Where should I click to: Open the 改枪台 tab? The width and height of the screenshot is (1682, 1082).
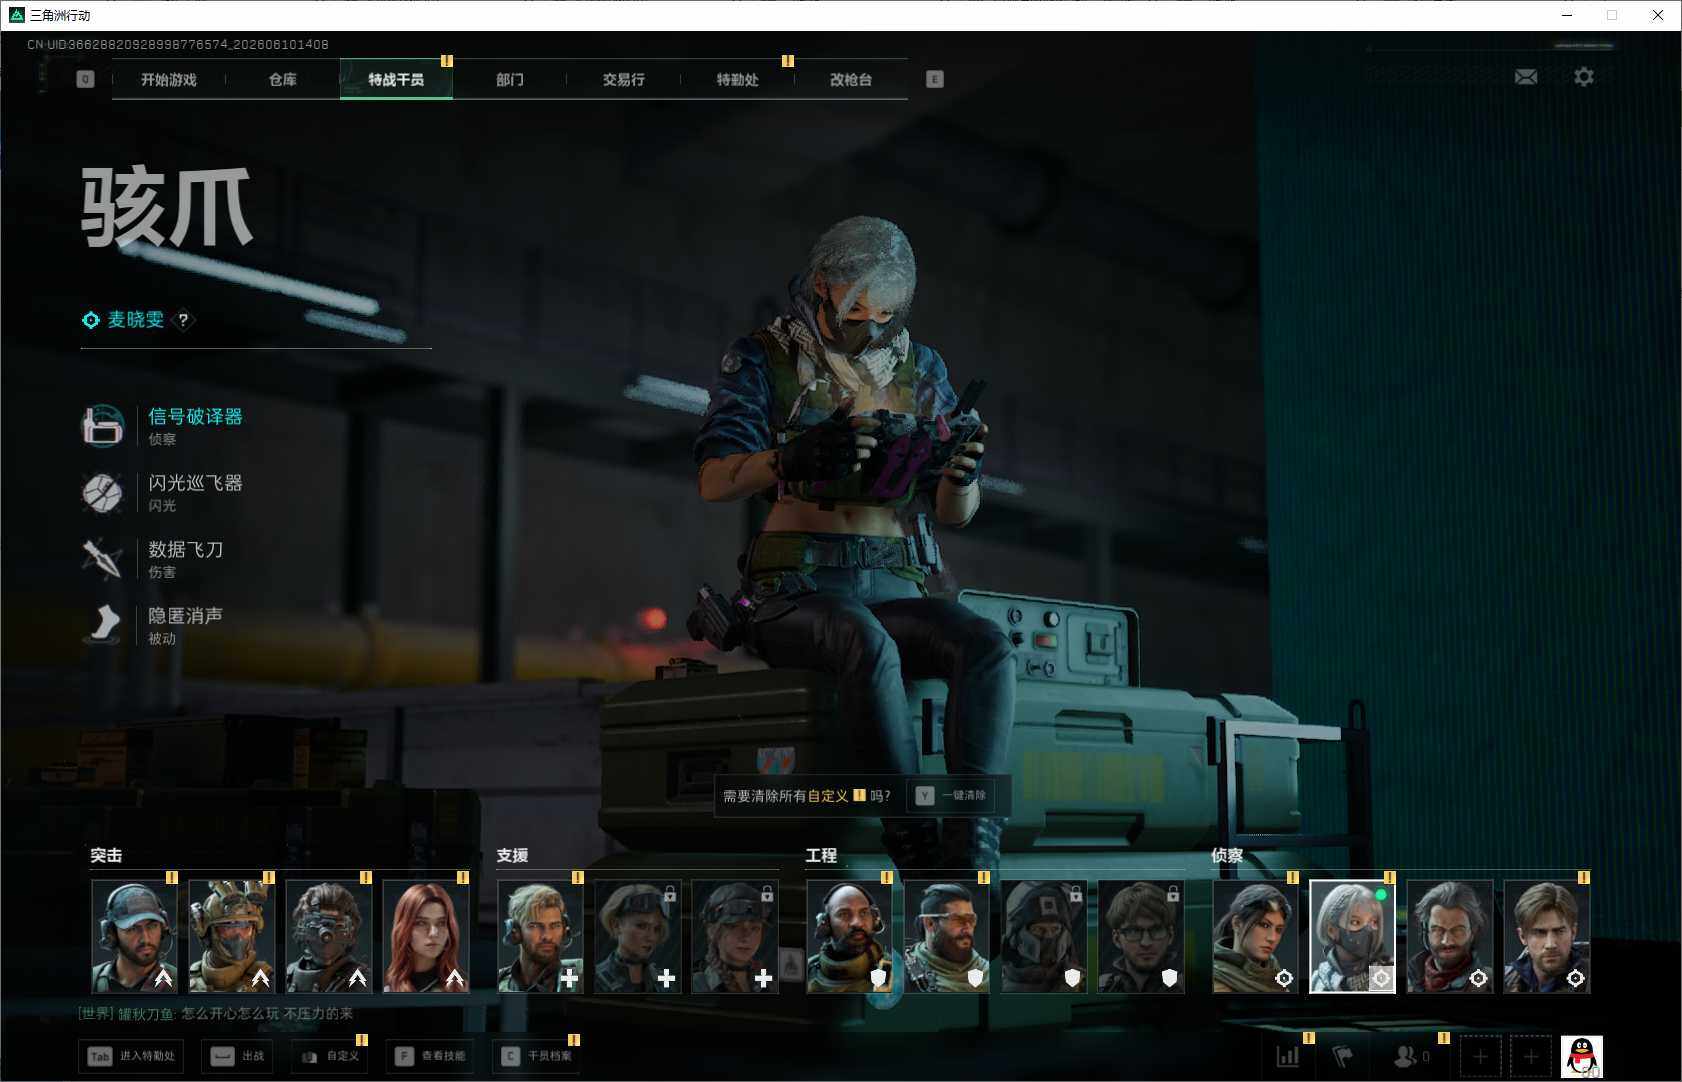(851, 80)
